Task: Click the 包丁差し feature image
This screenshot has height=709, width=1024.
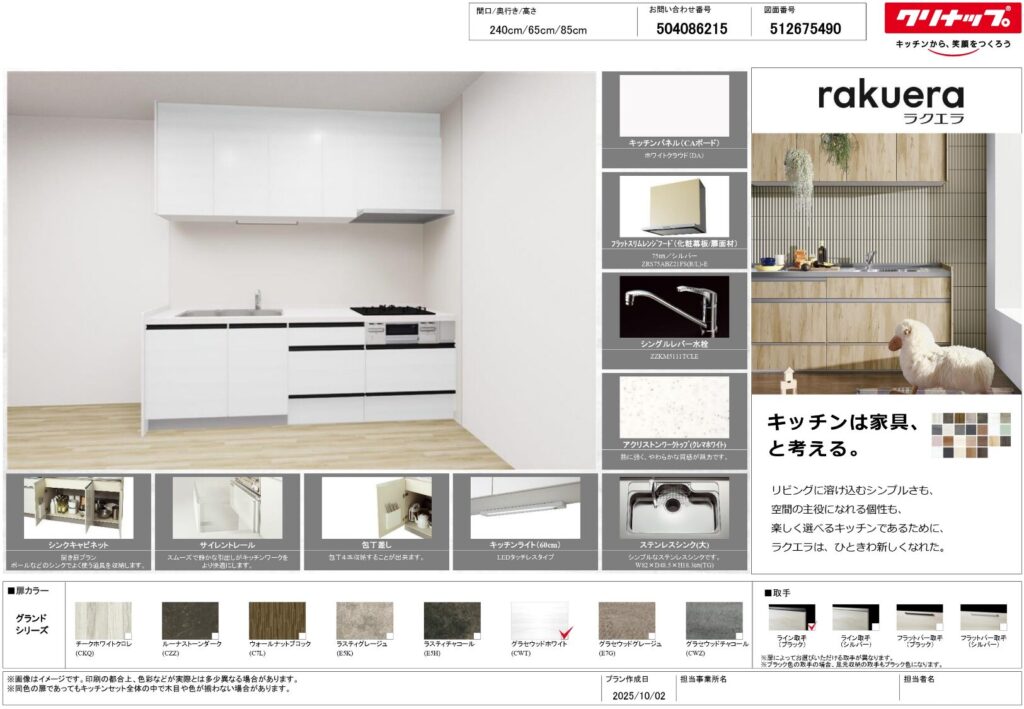Action: coord(377,506)
